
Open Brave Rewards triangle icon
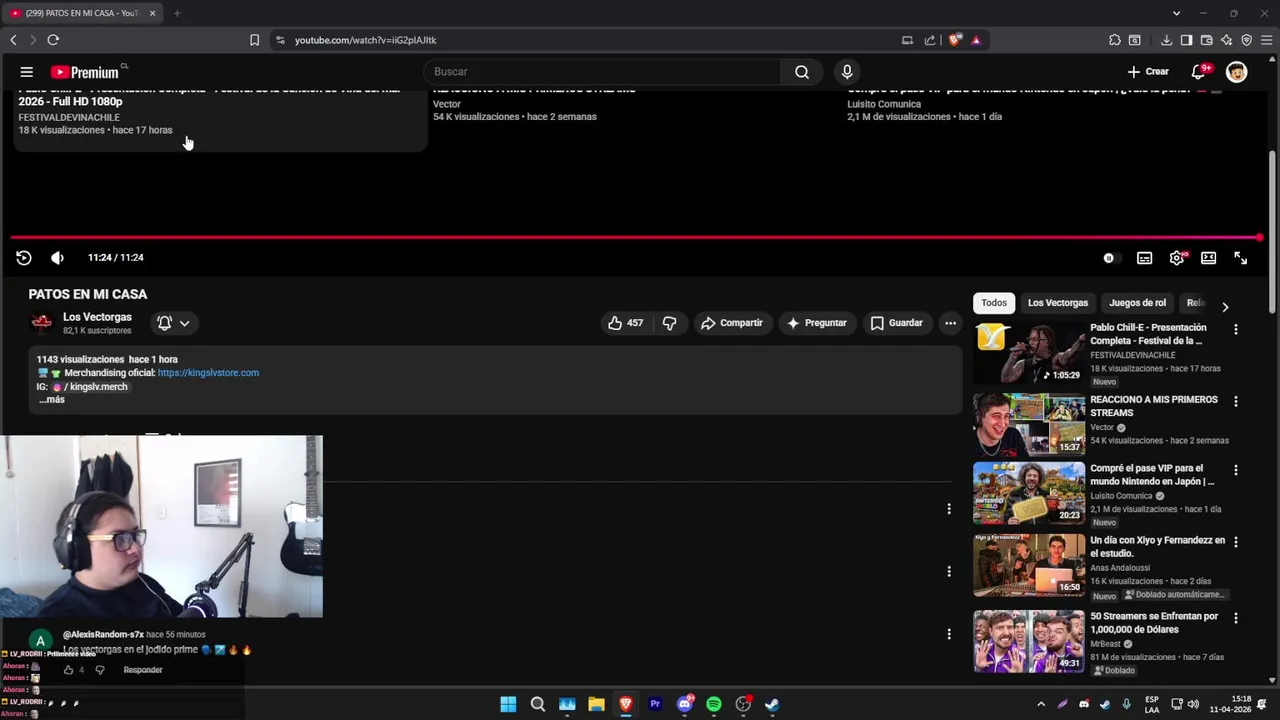coord(976,40)
